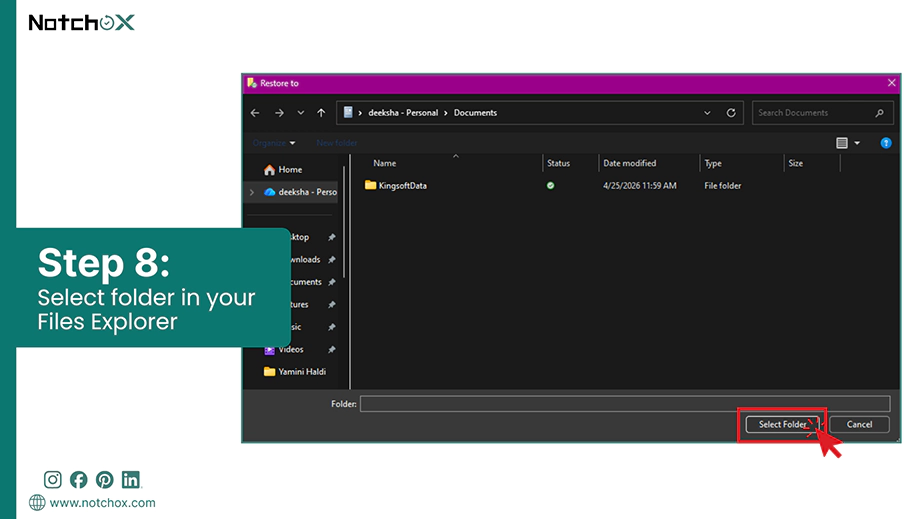Open the view options dropdown arrow
This screenshot has height=519, width=922.
857,143
